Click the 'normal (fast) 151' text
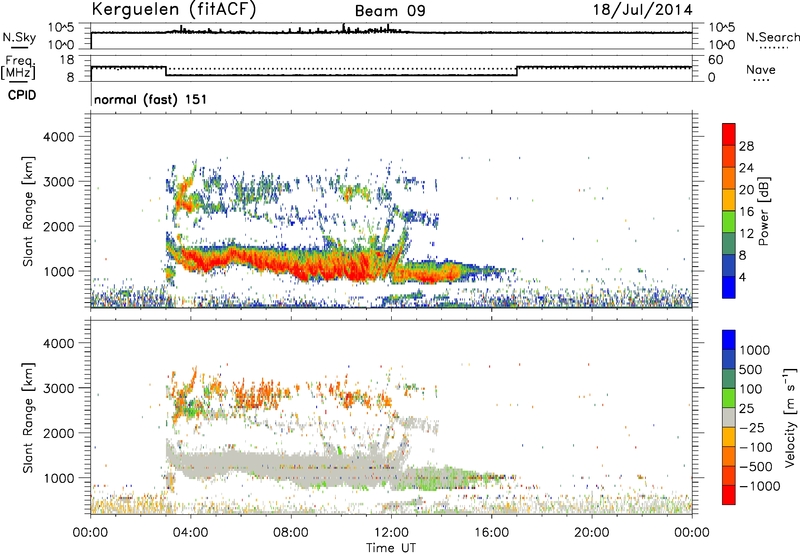Image resolution: width=800 pixels, height=554 pixels. point(151,99)
